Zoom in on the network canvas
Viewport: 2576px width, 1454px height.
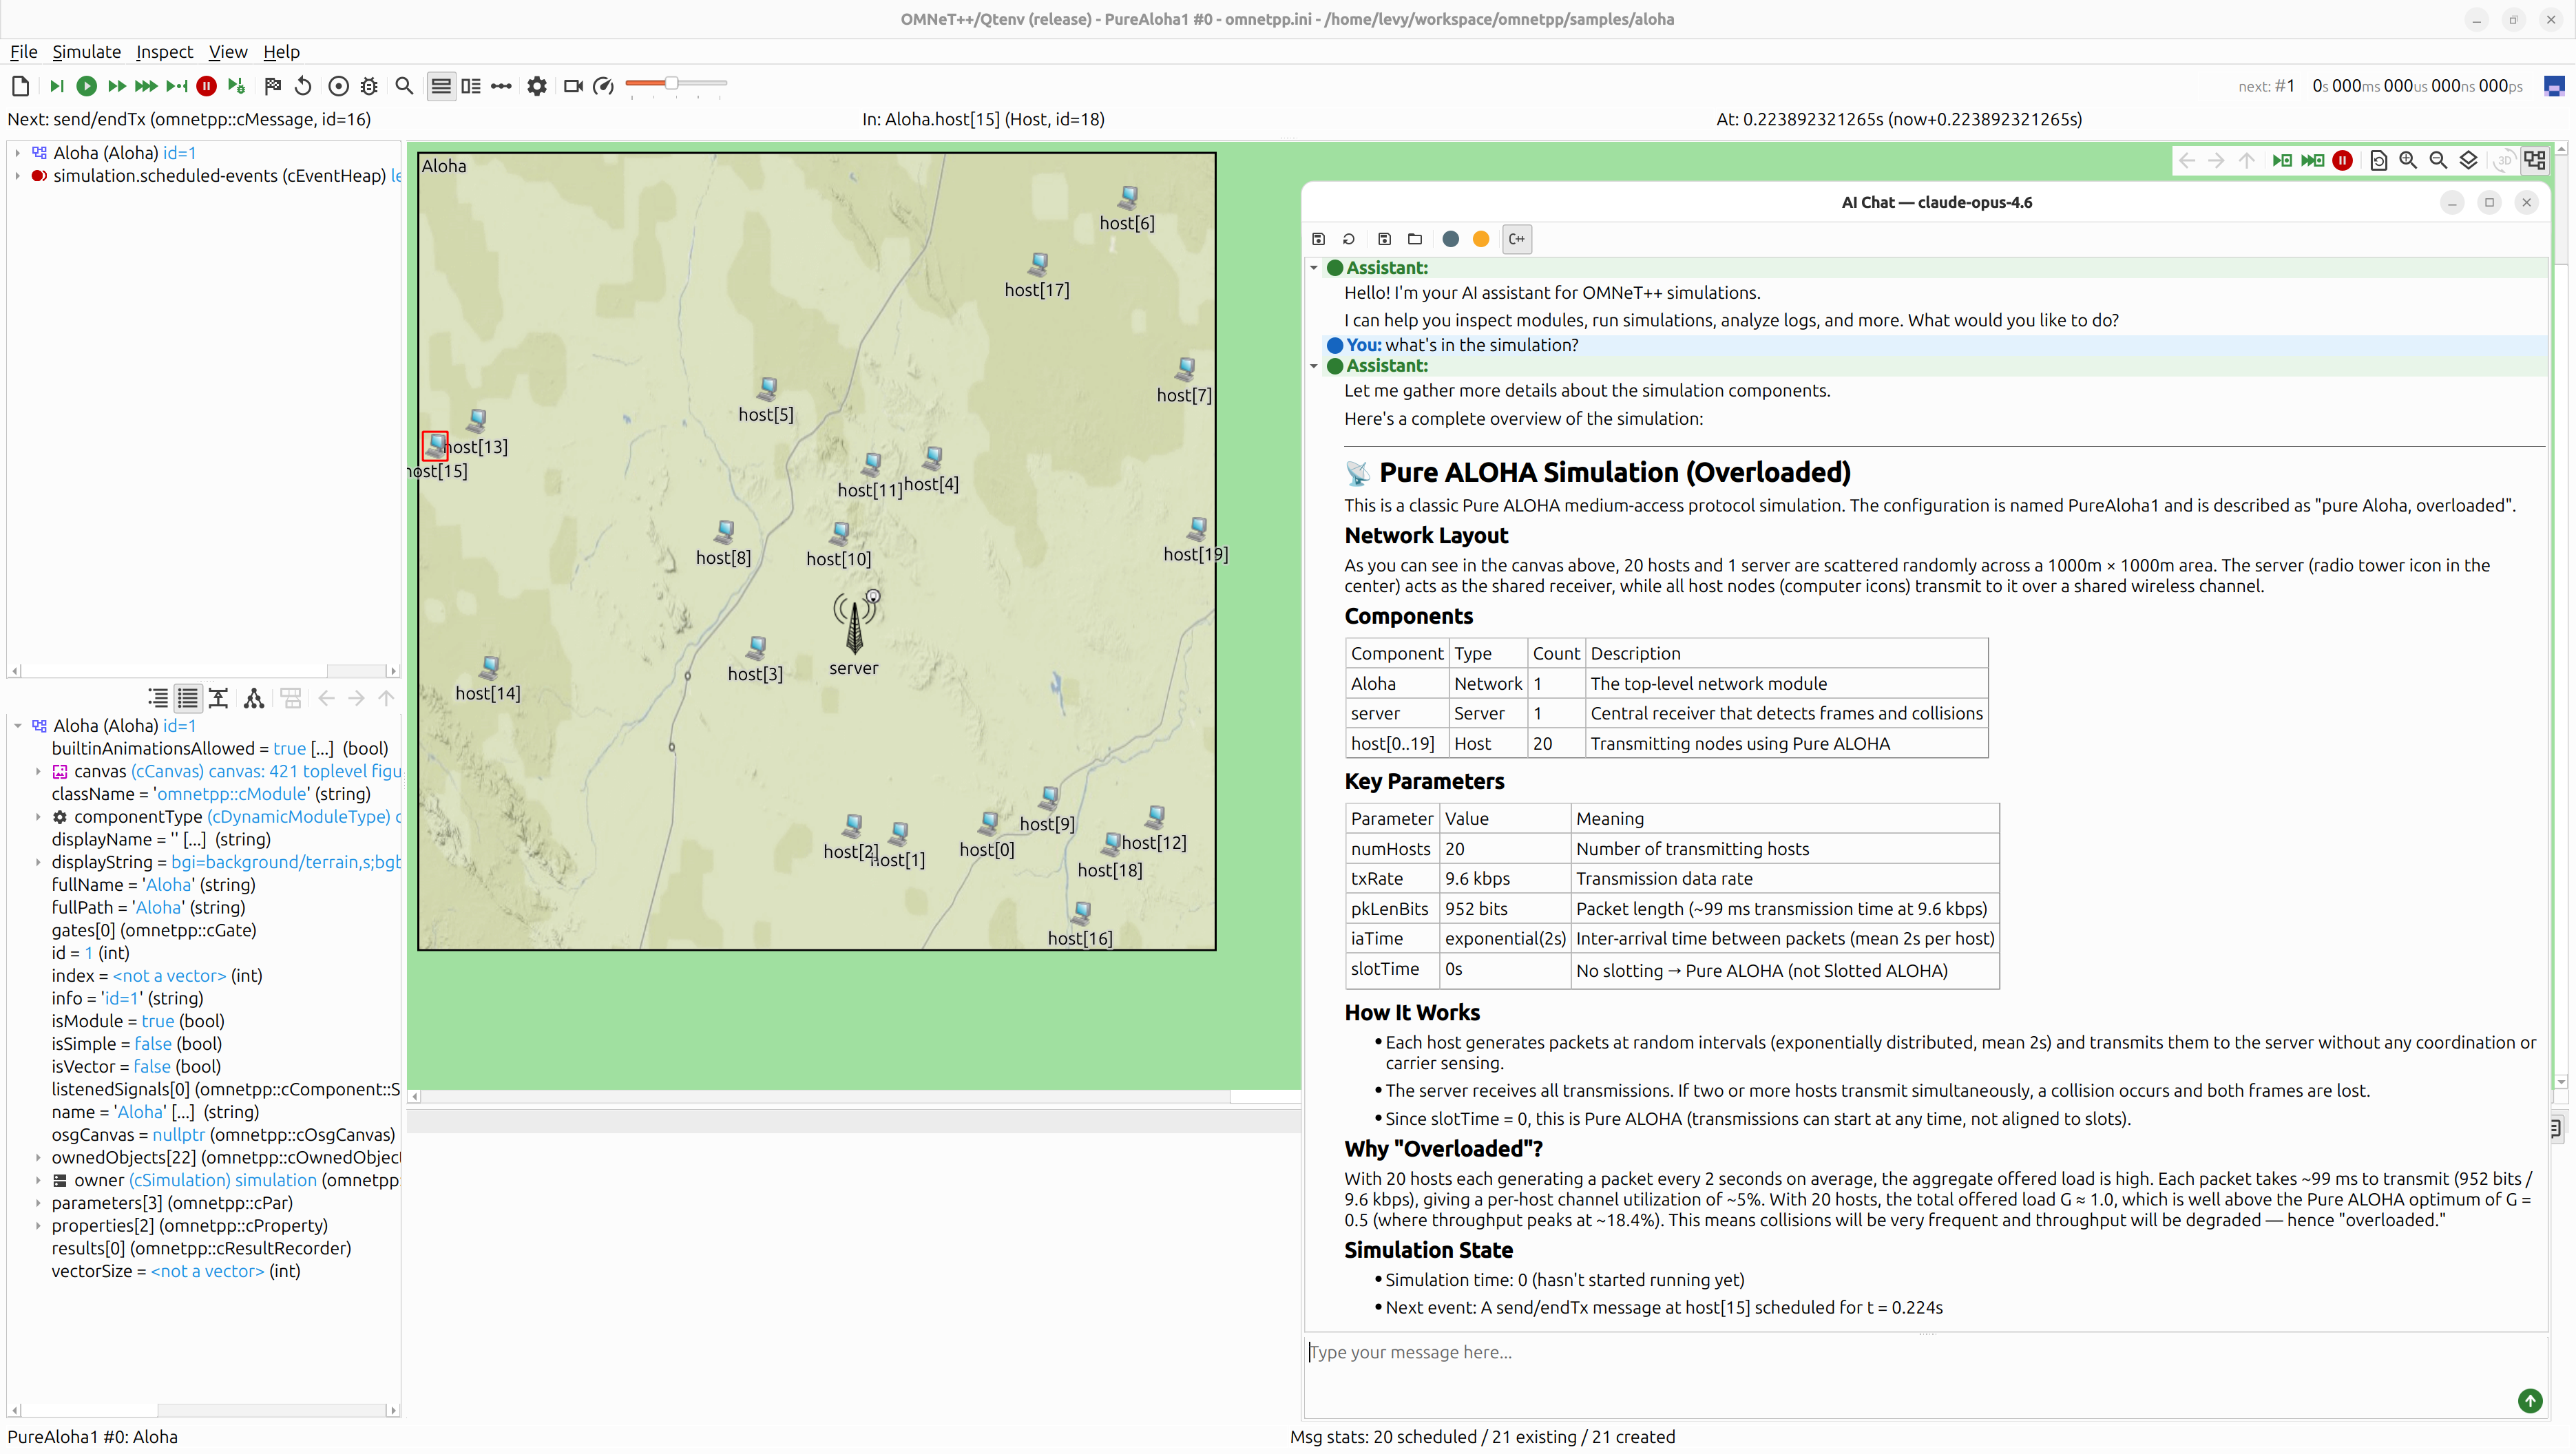pyautogui.click(x=2409, y=160)
